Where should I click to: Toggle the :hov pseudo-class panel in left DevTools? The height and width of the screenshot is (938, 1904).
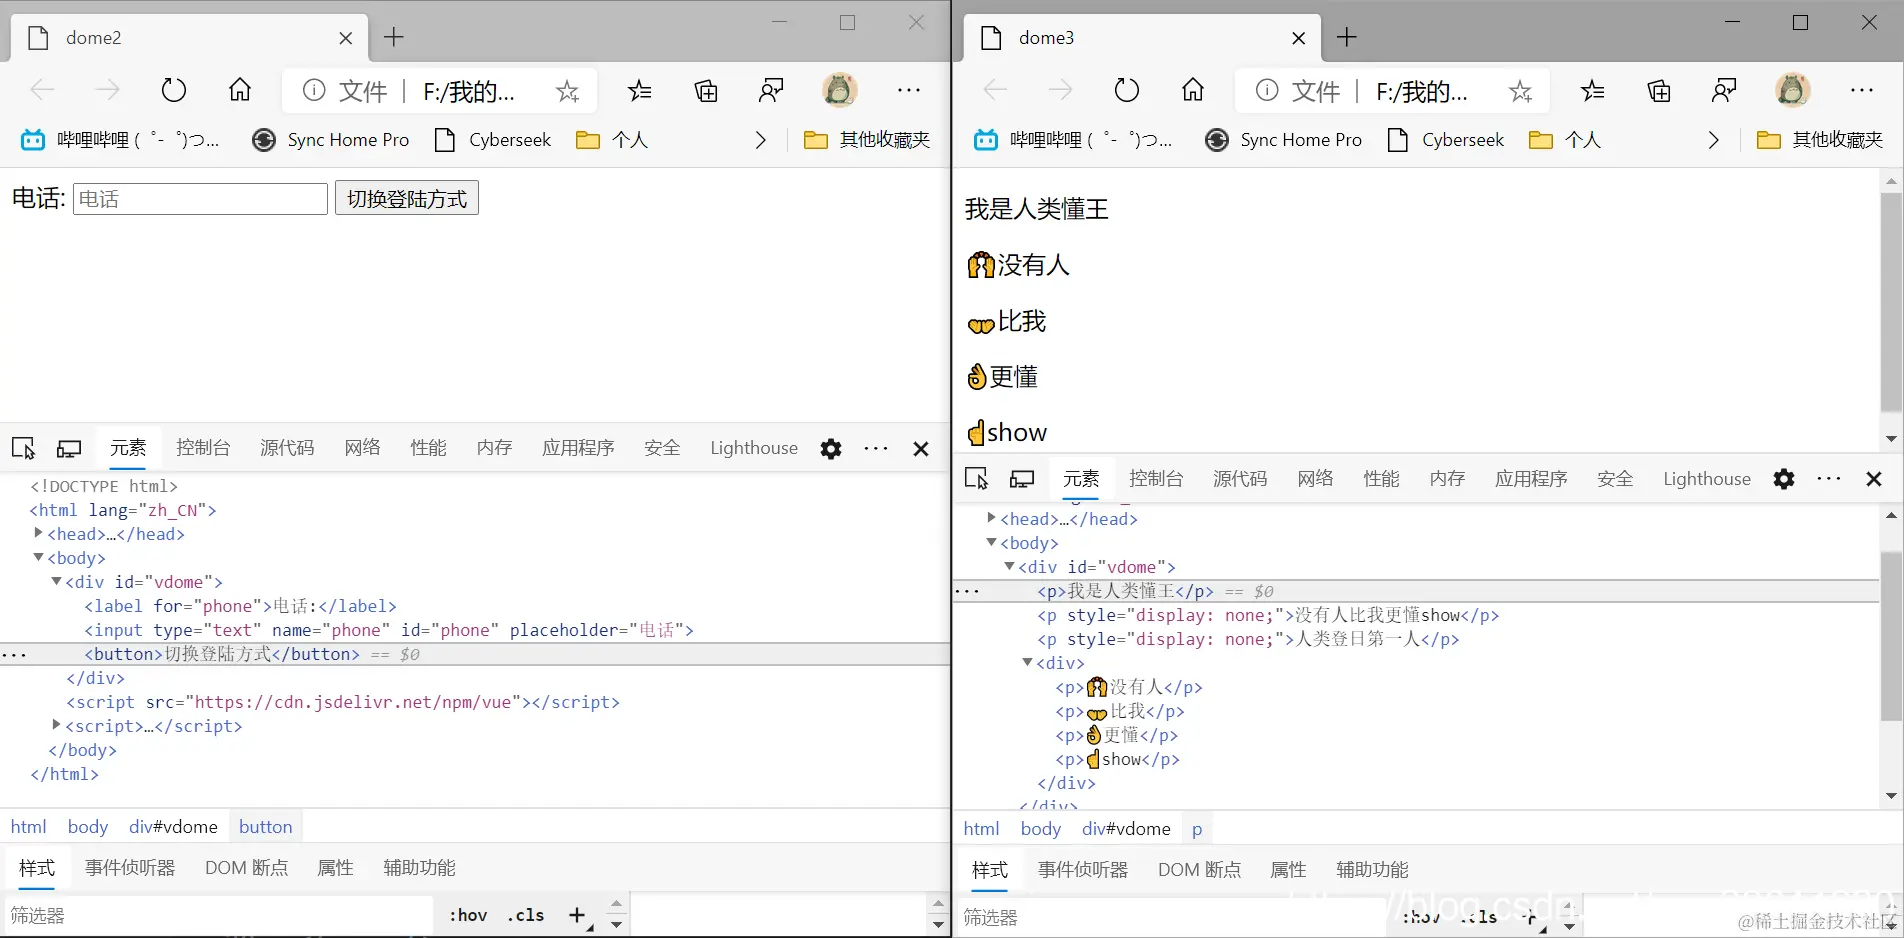(467, 914)
